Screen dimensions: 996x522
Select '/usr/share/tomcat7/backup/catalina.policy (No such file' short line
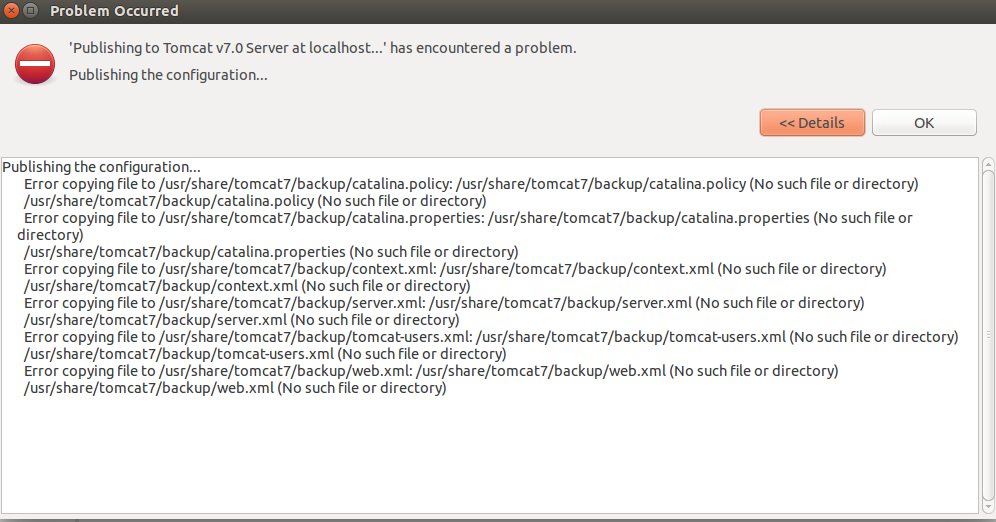[x=255, y=201]
